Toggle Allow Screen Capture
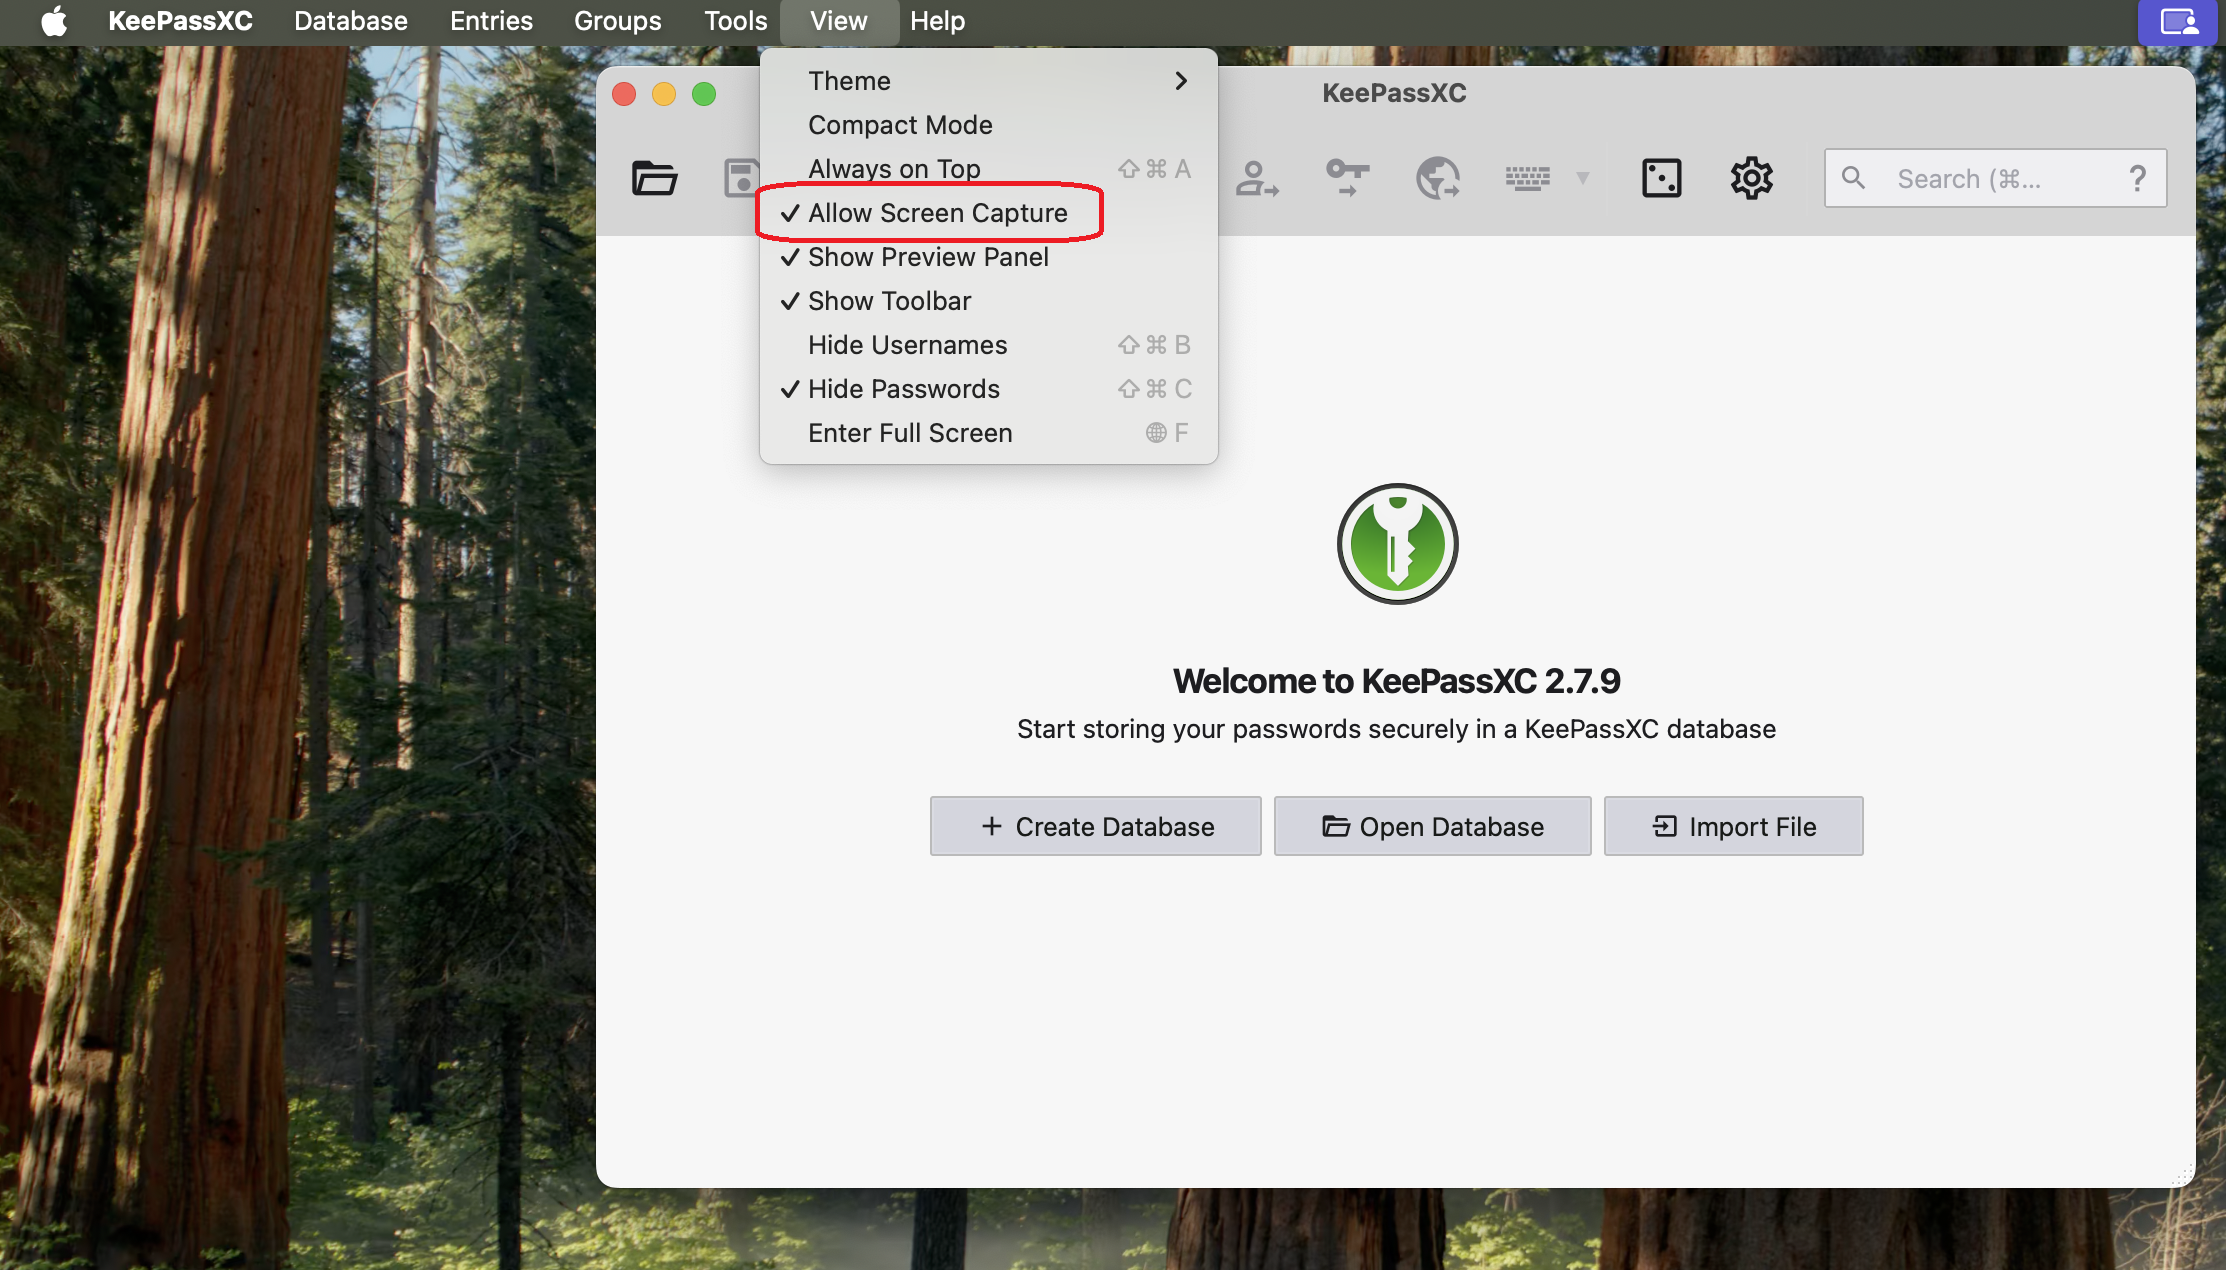Screen dimensions: 2226x1270 tap(988, 213)
